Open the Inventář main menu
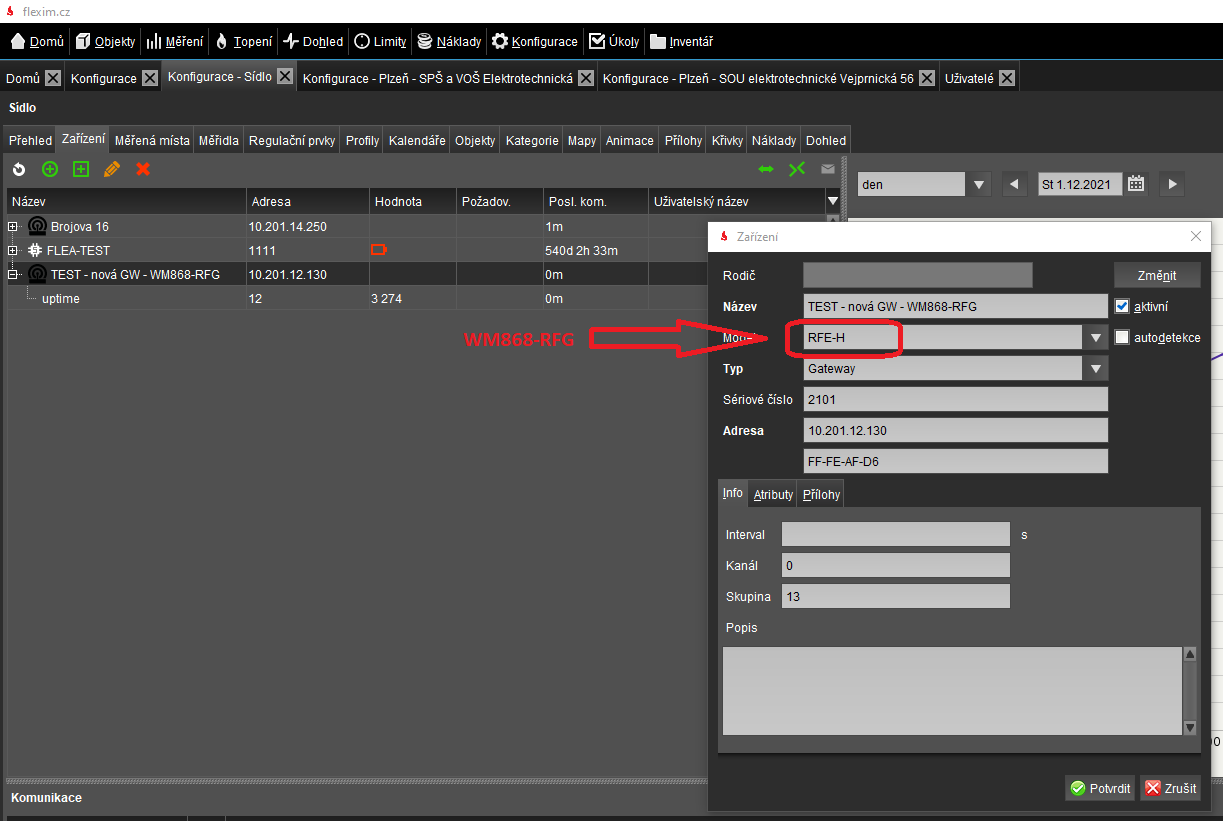Viewport: 1223px width, 821px height. [680, 42]
